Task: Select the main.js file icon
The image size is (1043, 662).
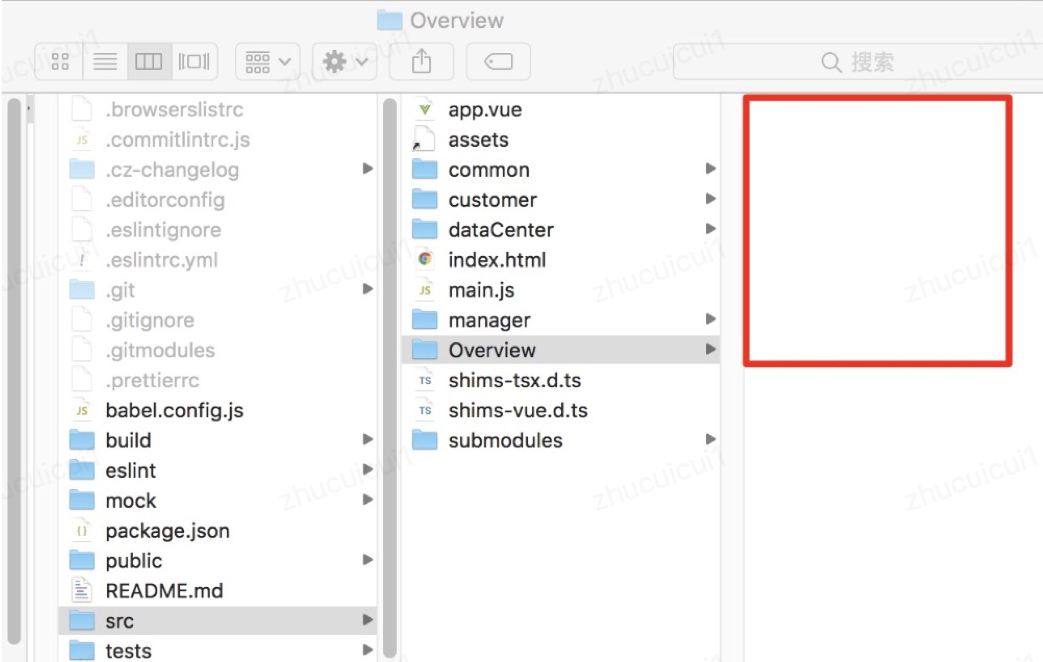Action: 425,290
